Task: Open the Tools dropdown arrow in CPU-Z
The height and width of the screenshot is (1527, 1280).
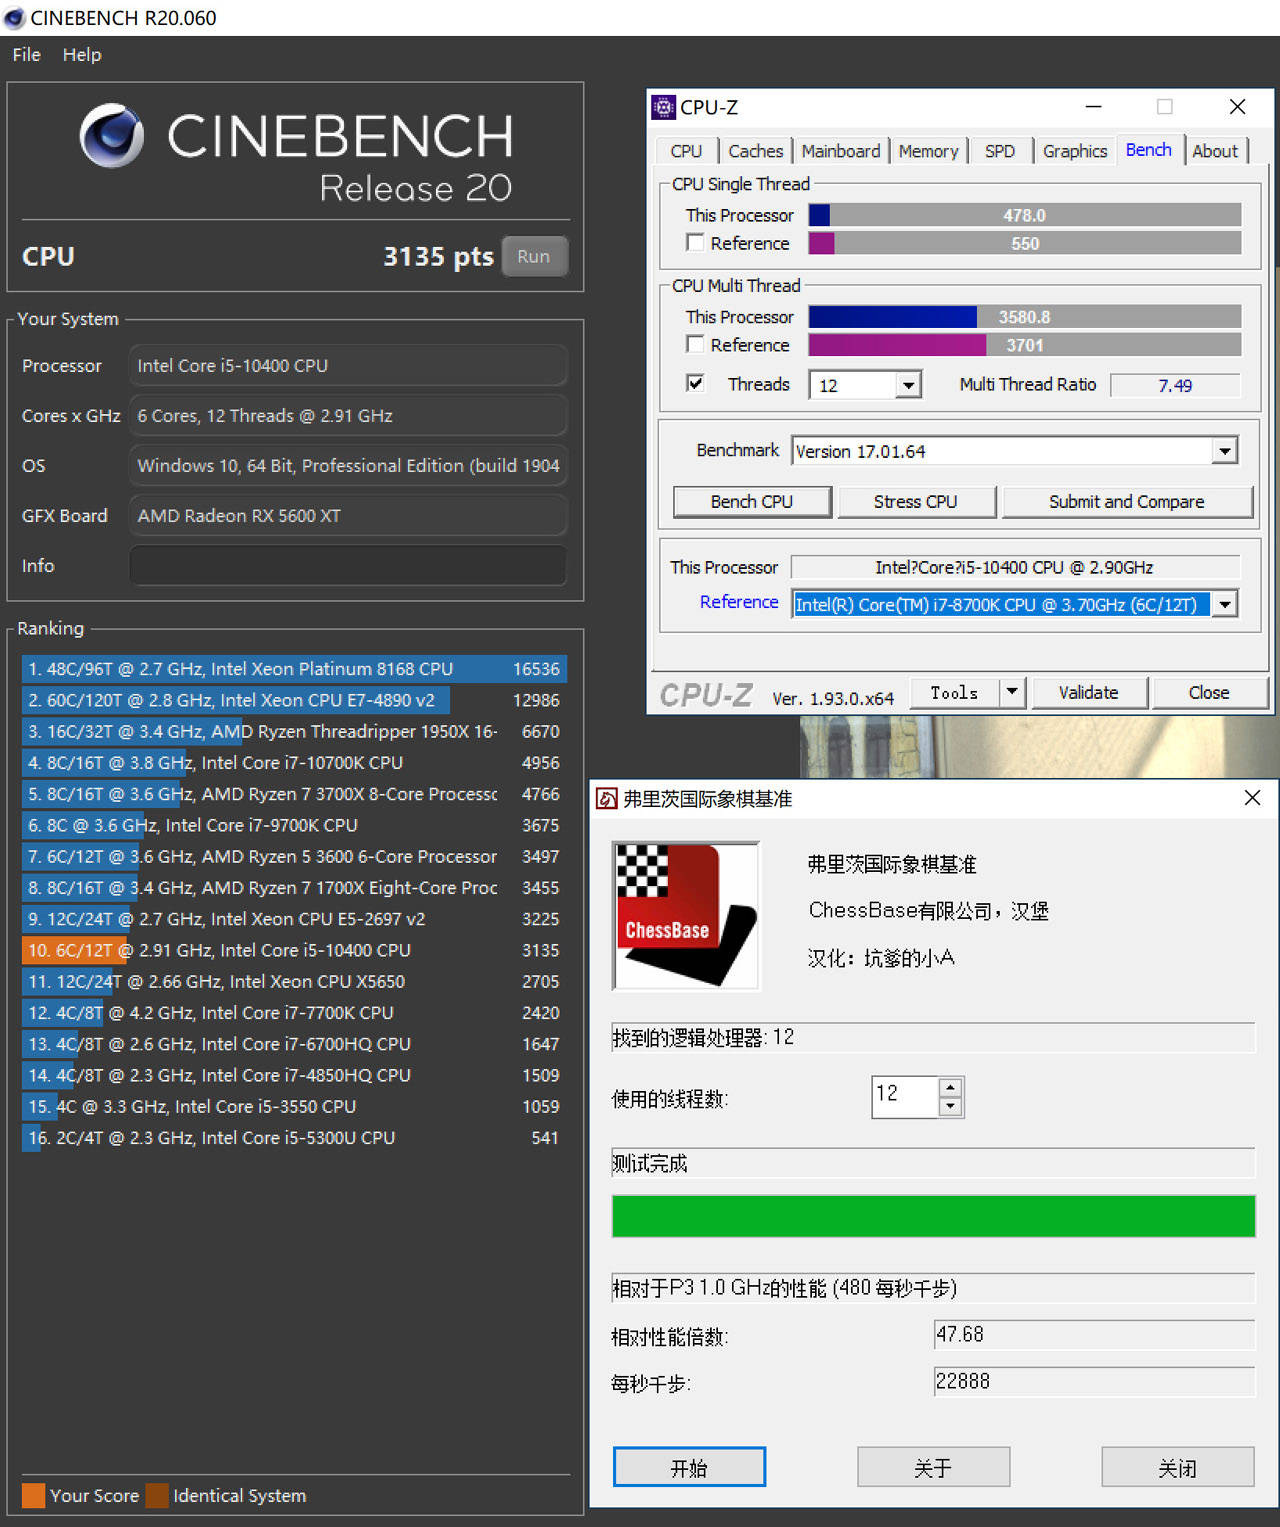Action: coord(1012,692)
